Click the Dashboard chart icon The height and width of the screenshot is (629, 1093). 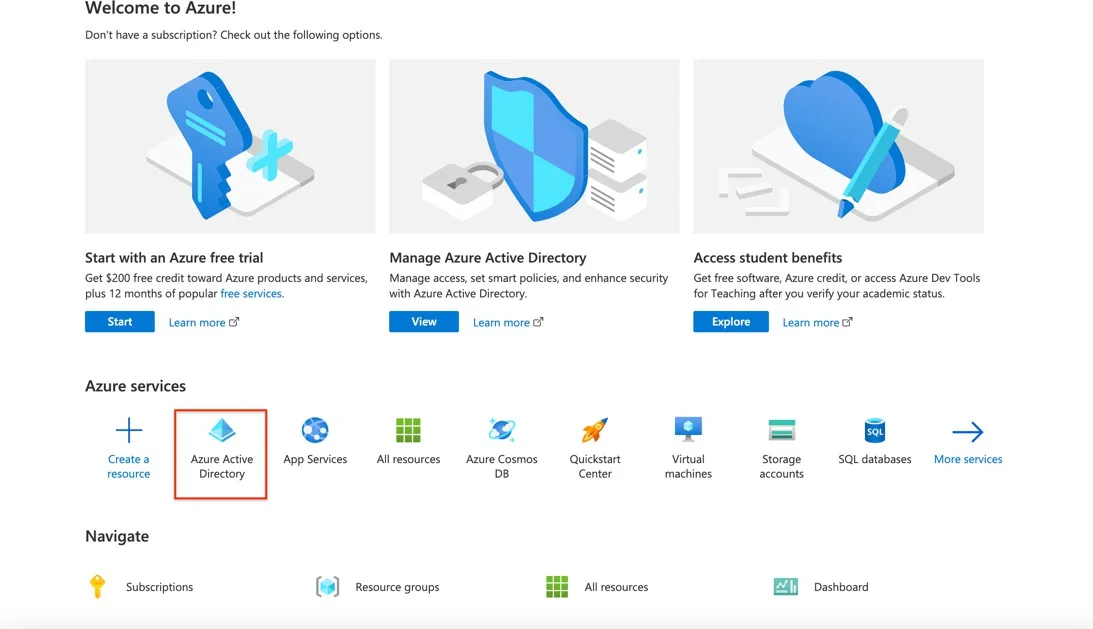(786, 586)
